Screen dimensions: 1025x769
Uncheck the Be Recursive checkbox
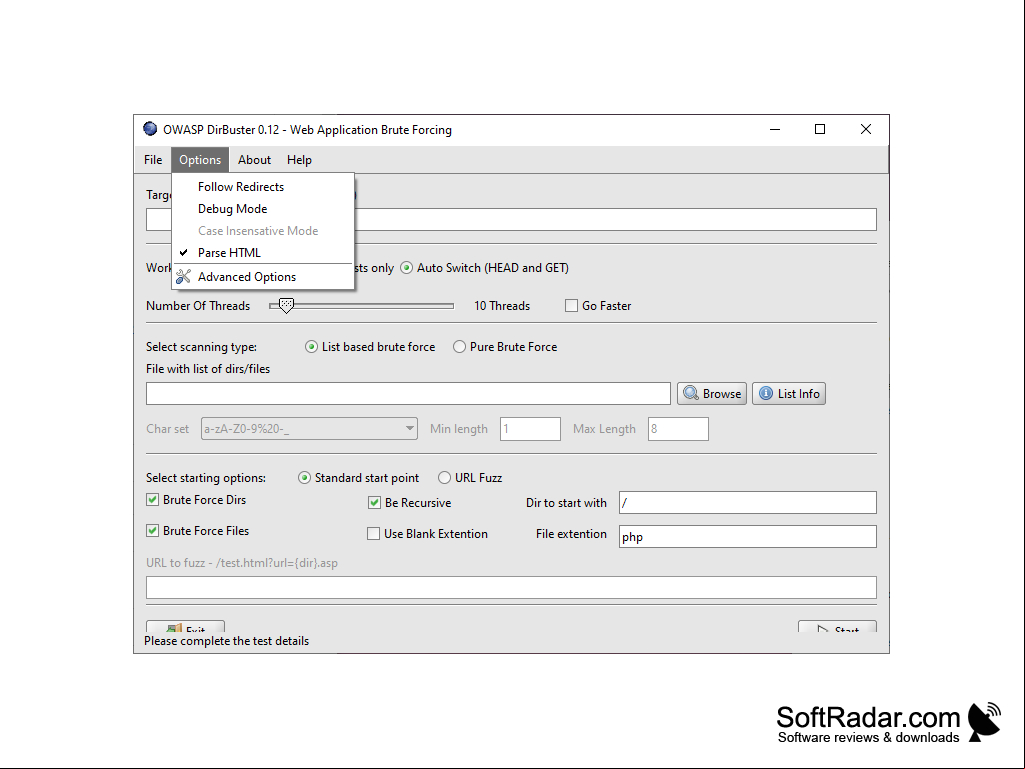pos(375,503)
